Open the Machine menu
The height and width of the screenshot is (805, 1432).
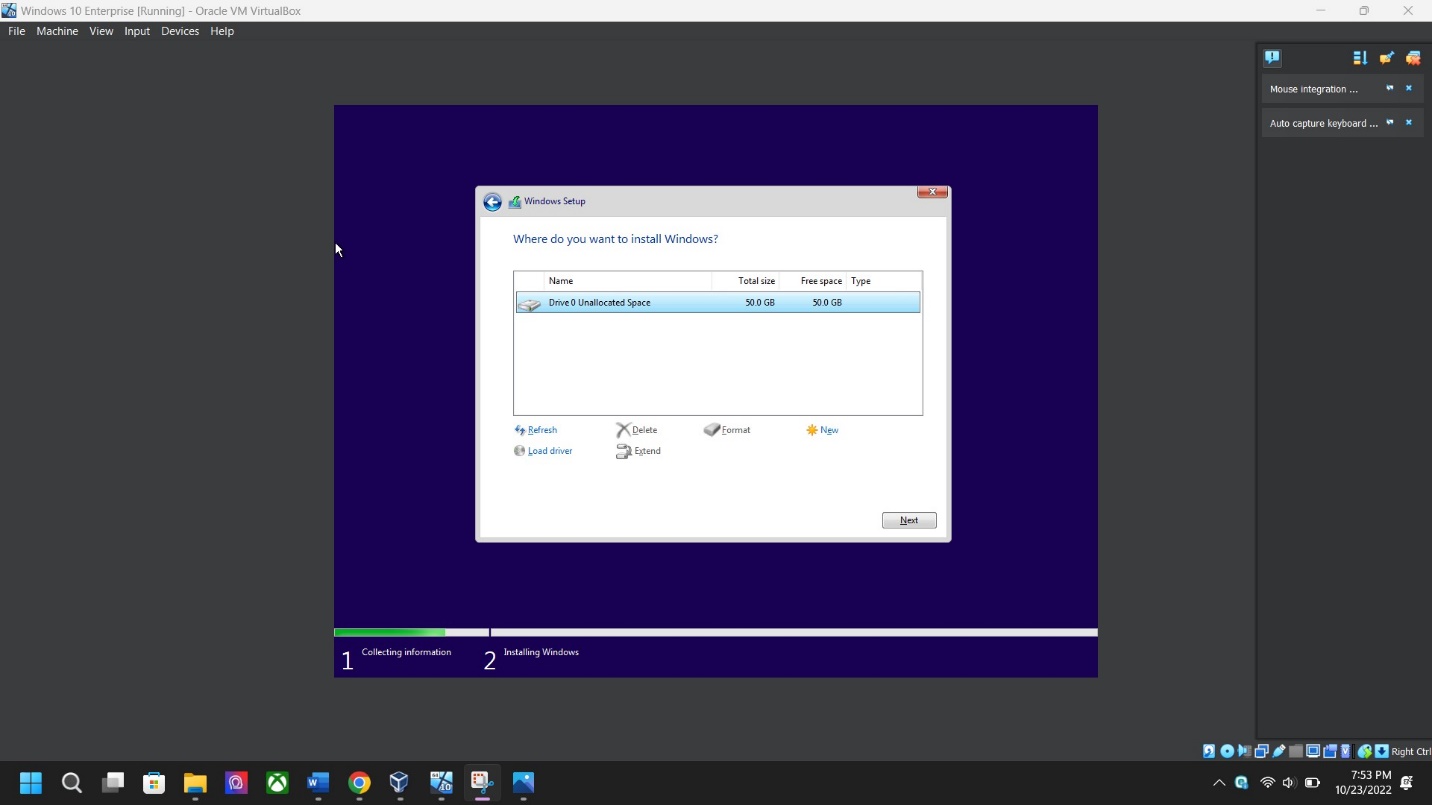click(x=57, y=31)
